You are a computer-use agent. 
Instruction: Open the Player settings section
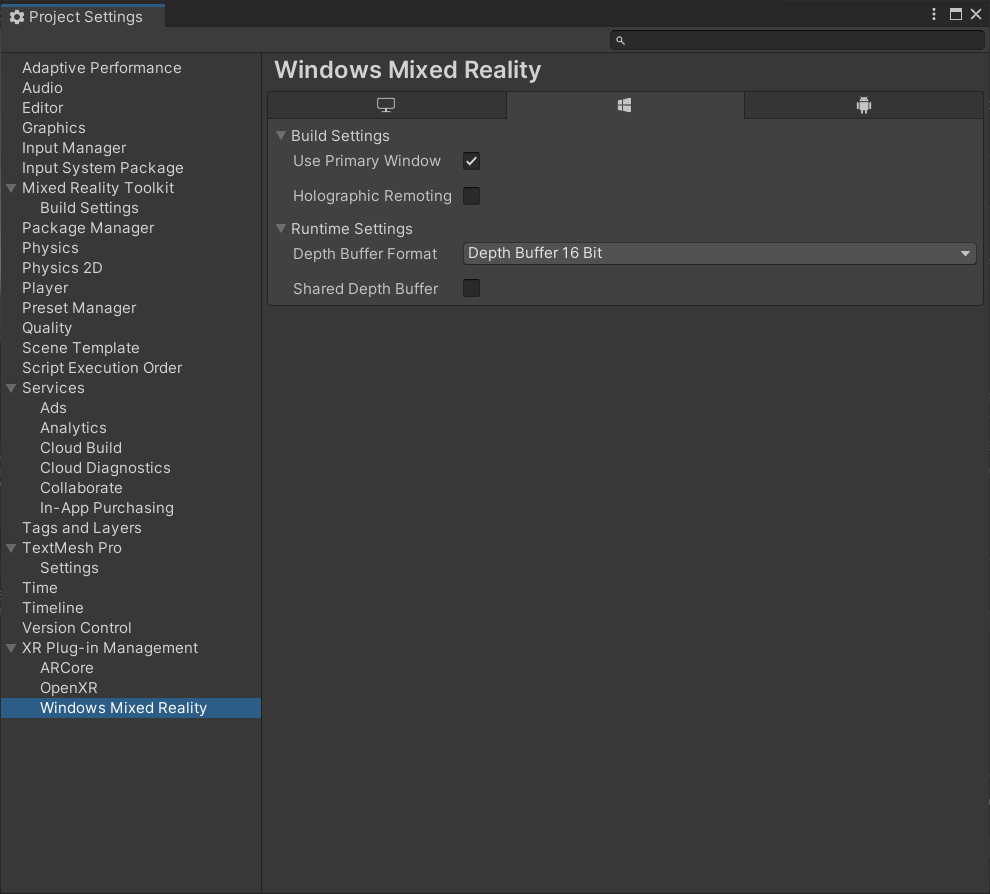[45, 288]
